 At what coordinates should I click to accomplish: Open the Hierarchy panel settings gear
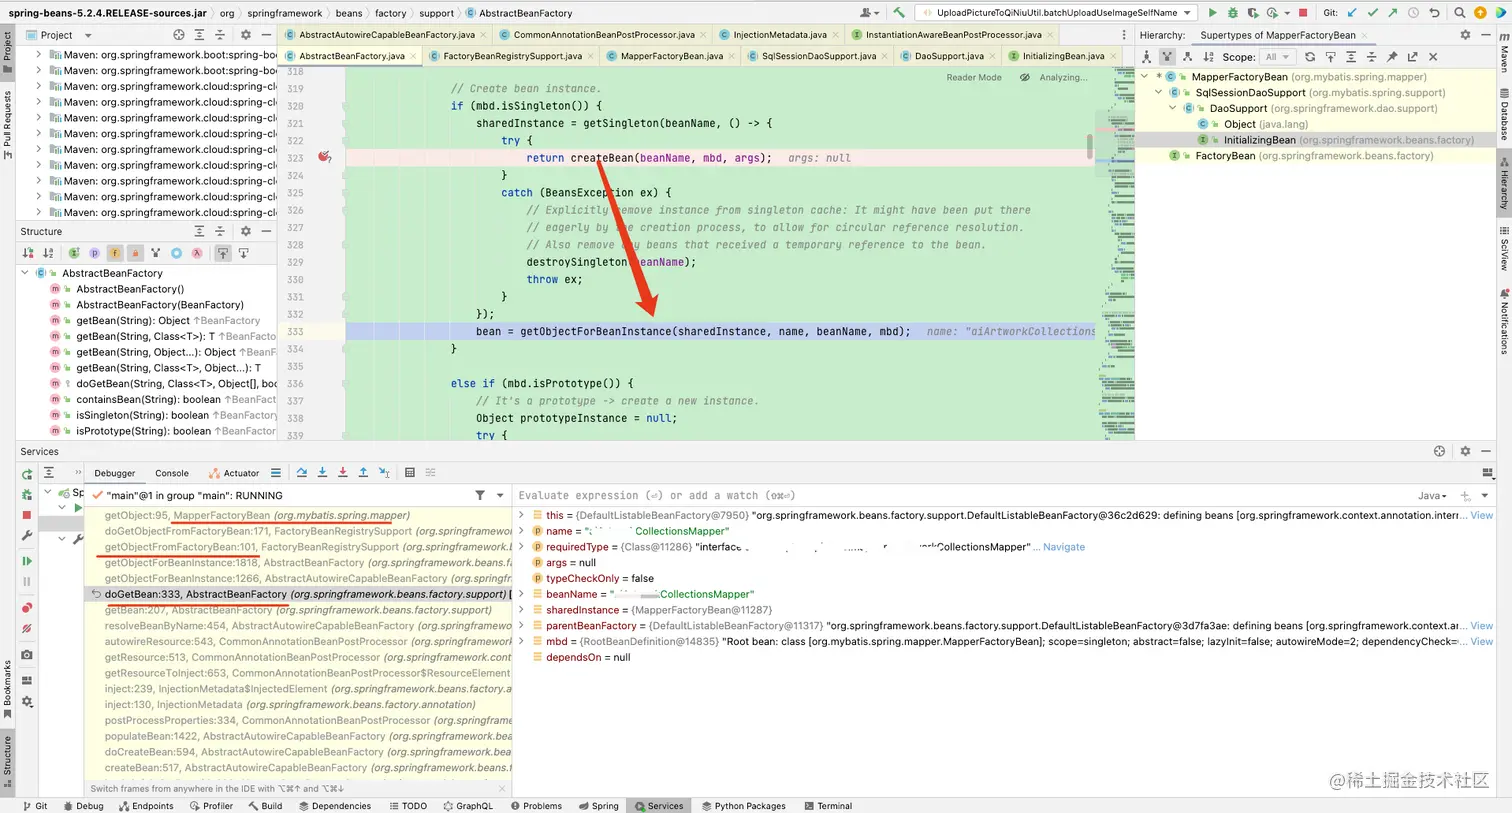1465,35
